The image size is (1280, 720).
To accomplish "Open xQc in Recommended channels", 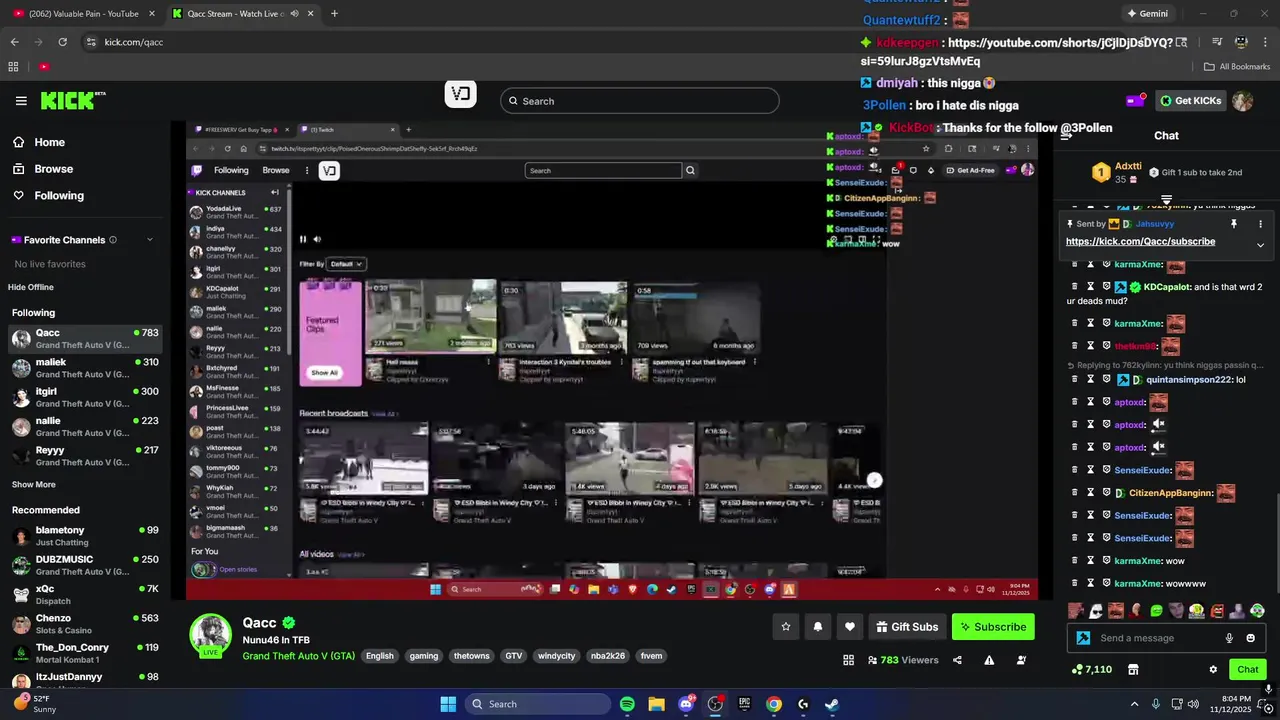I will tap(84, 595).
